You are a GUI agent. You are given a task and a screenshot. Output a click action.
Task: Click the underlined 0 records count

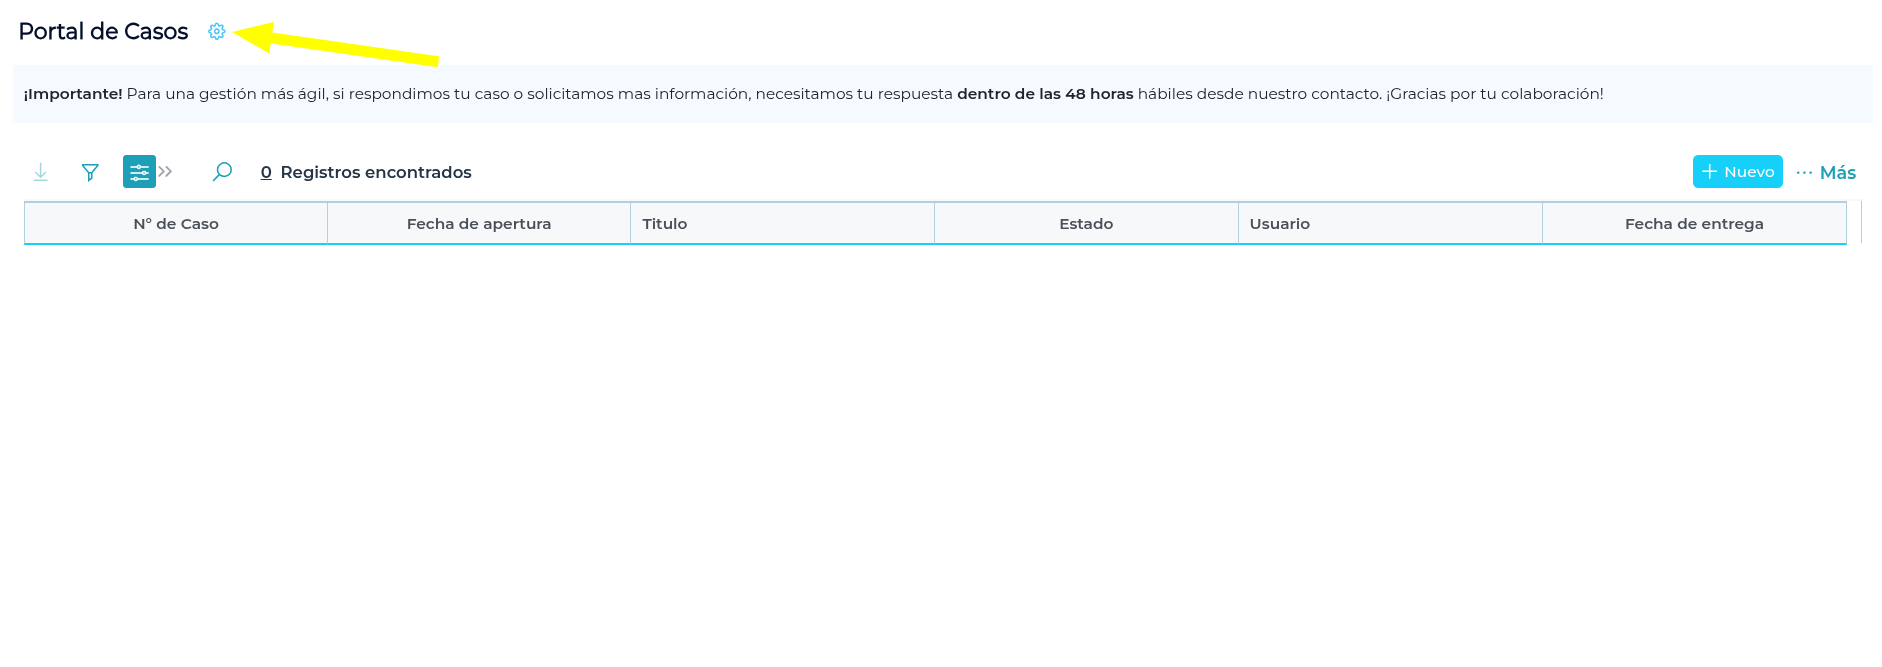tap(266, 172)
